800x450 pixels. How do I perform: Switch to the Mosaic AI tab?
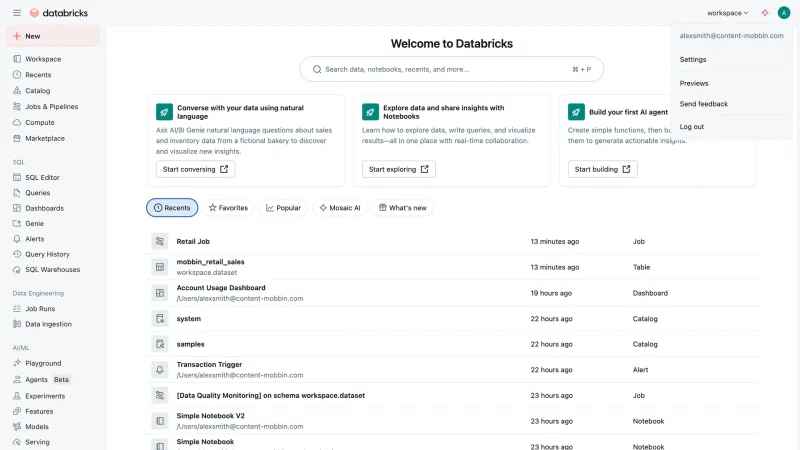click(340, 208)
